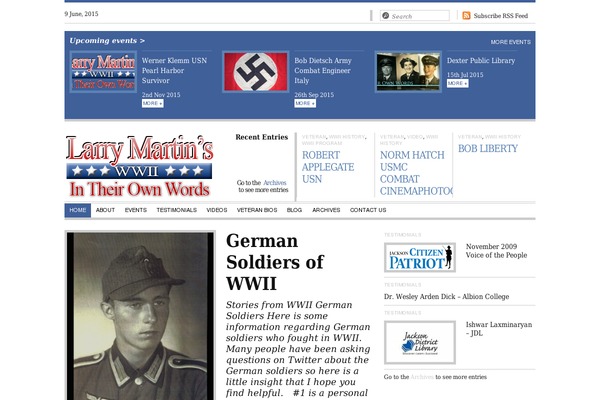Open the CONTACT US menu item
The width and height of the screenshot is (600, 400).
368,210
